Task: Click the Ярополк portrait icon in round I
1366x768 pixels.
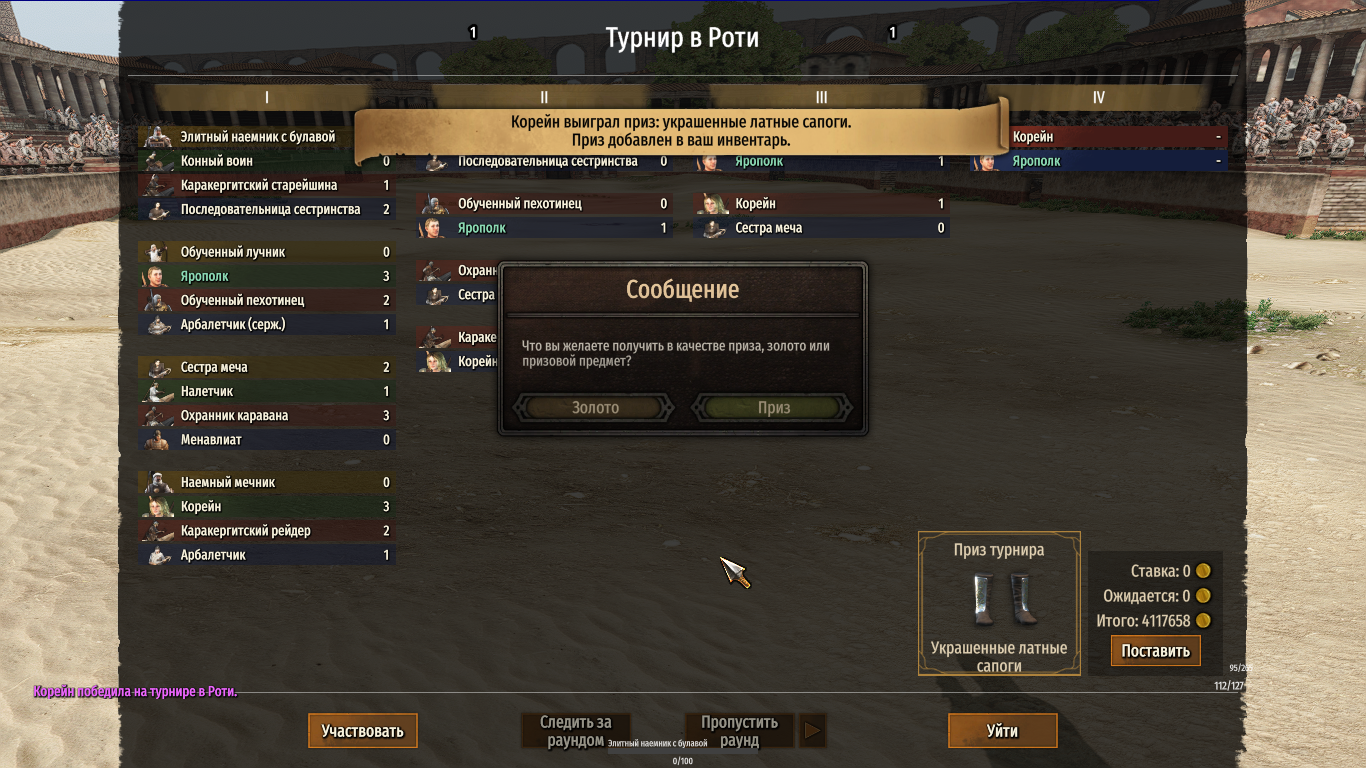Action: [x=156, y=276]
